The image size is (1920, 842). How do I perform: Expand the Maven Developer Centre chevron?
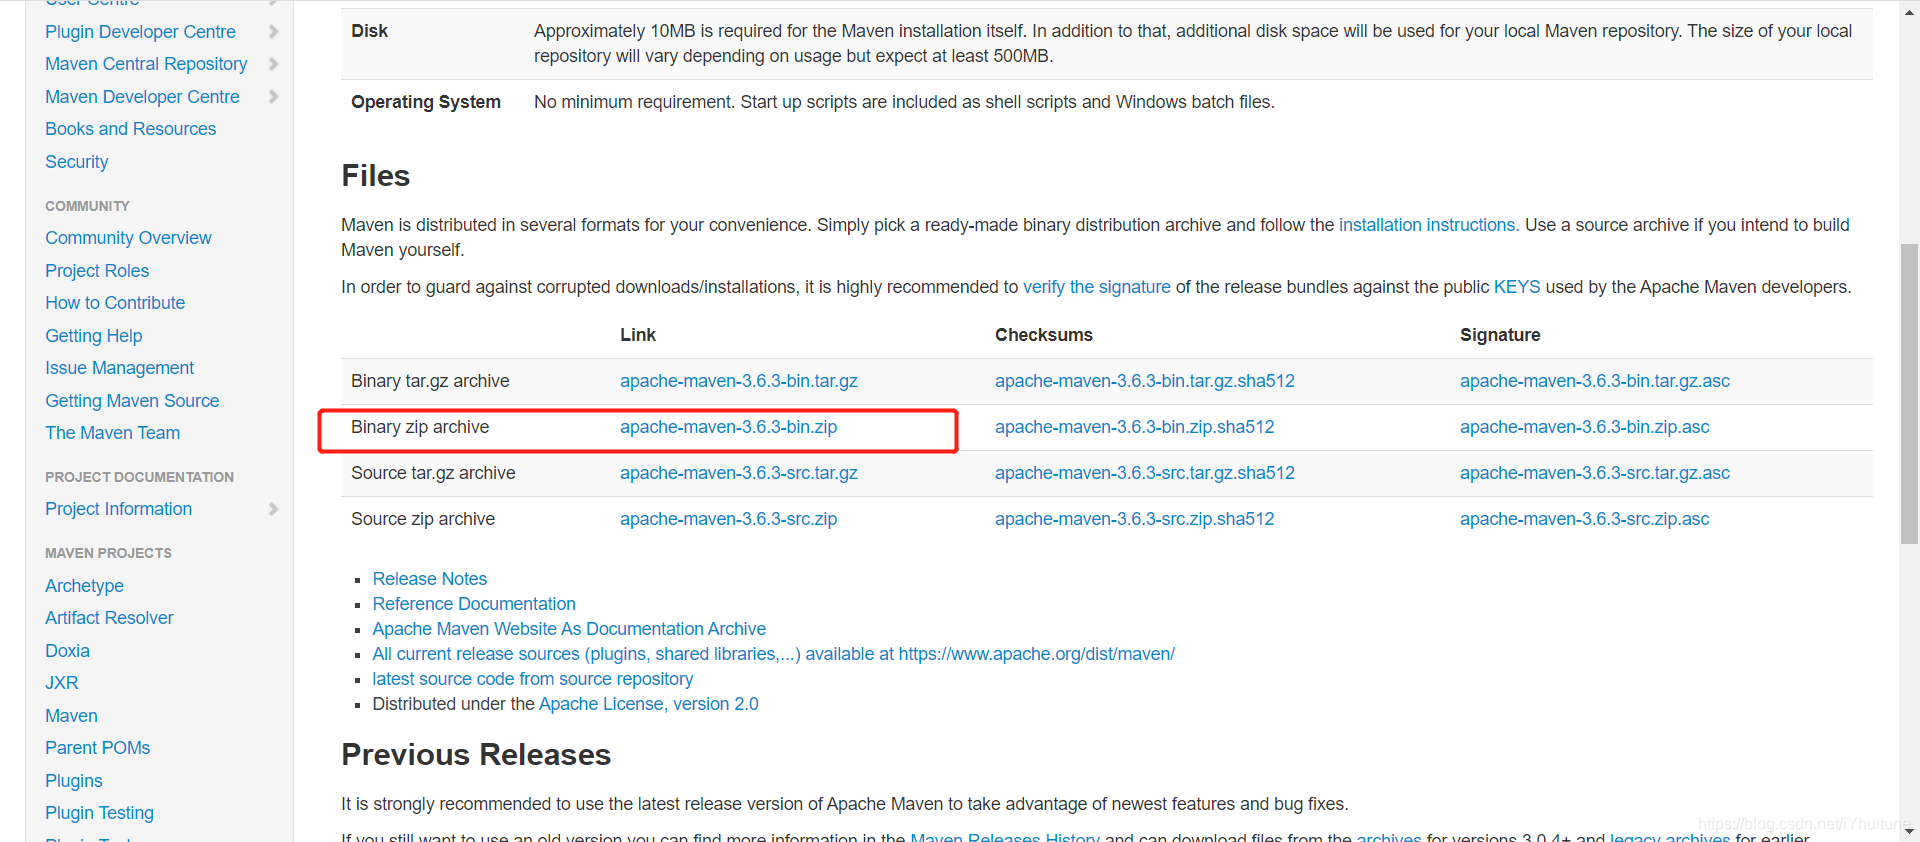tap(273, 97)
